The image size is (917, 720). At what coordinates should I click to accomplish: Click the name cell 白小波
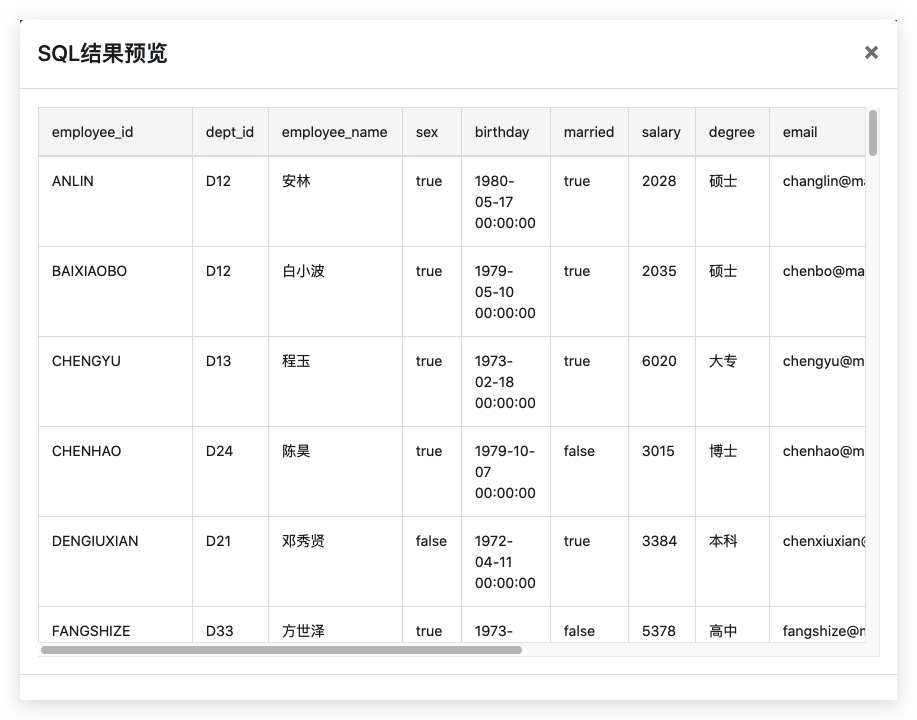pos(335,292)
